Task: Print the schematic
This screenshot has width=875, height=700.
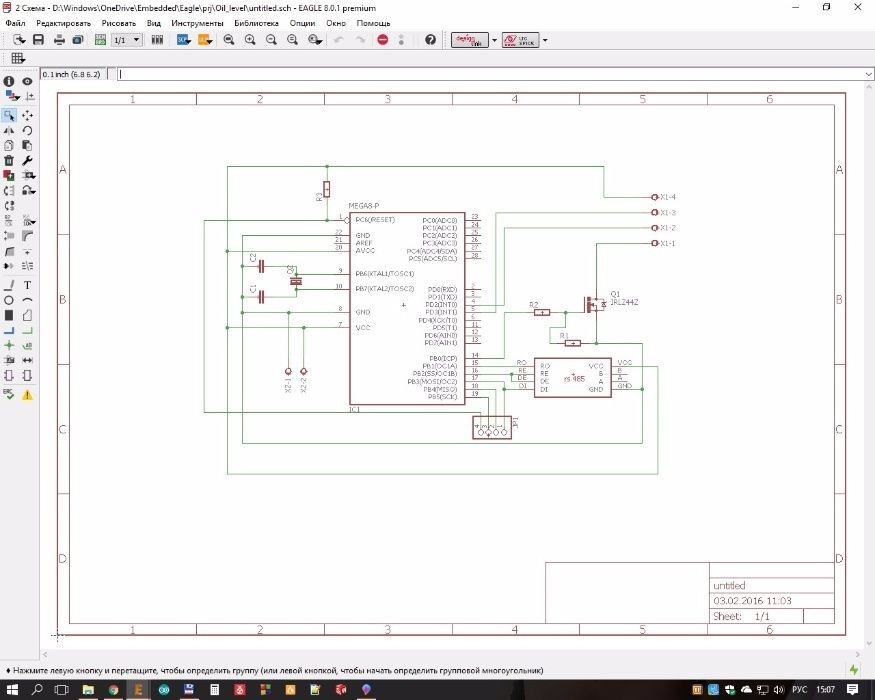Action: coord(59,40)
